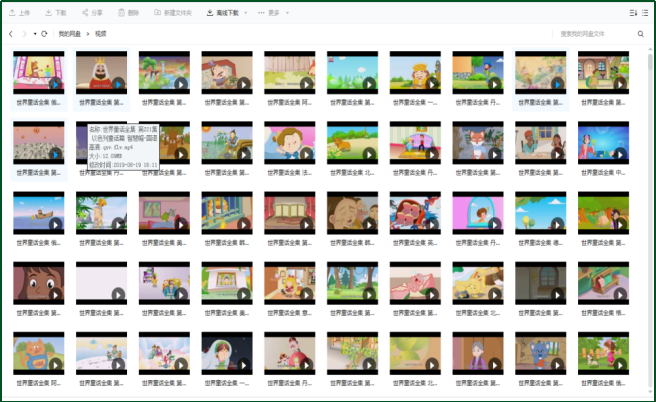
Task: Click the vertical scrollbar thumb
Action: click(x=650, y=61)
